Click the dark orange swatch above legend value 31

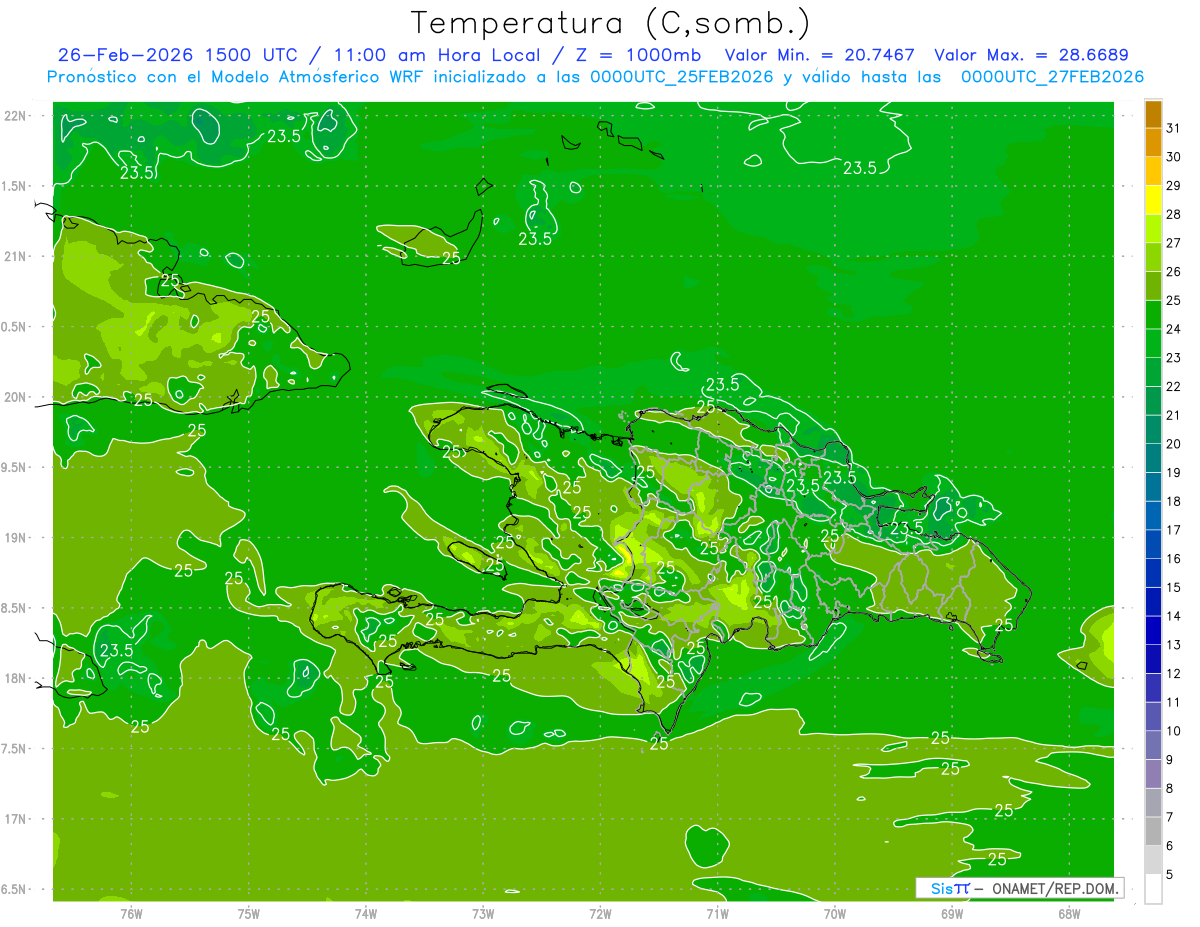[1153, 114]
